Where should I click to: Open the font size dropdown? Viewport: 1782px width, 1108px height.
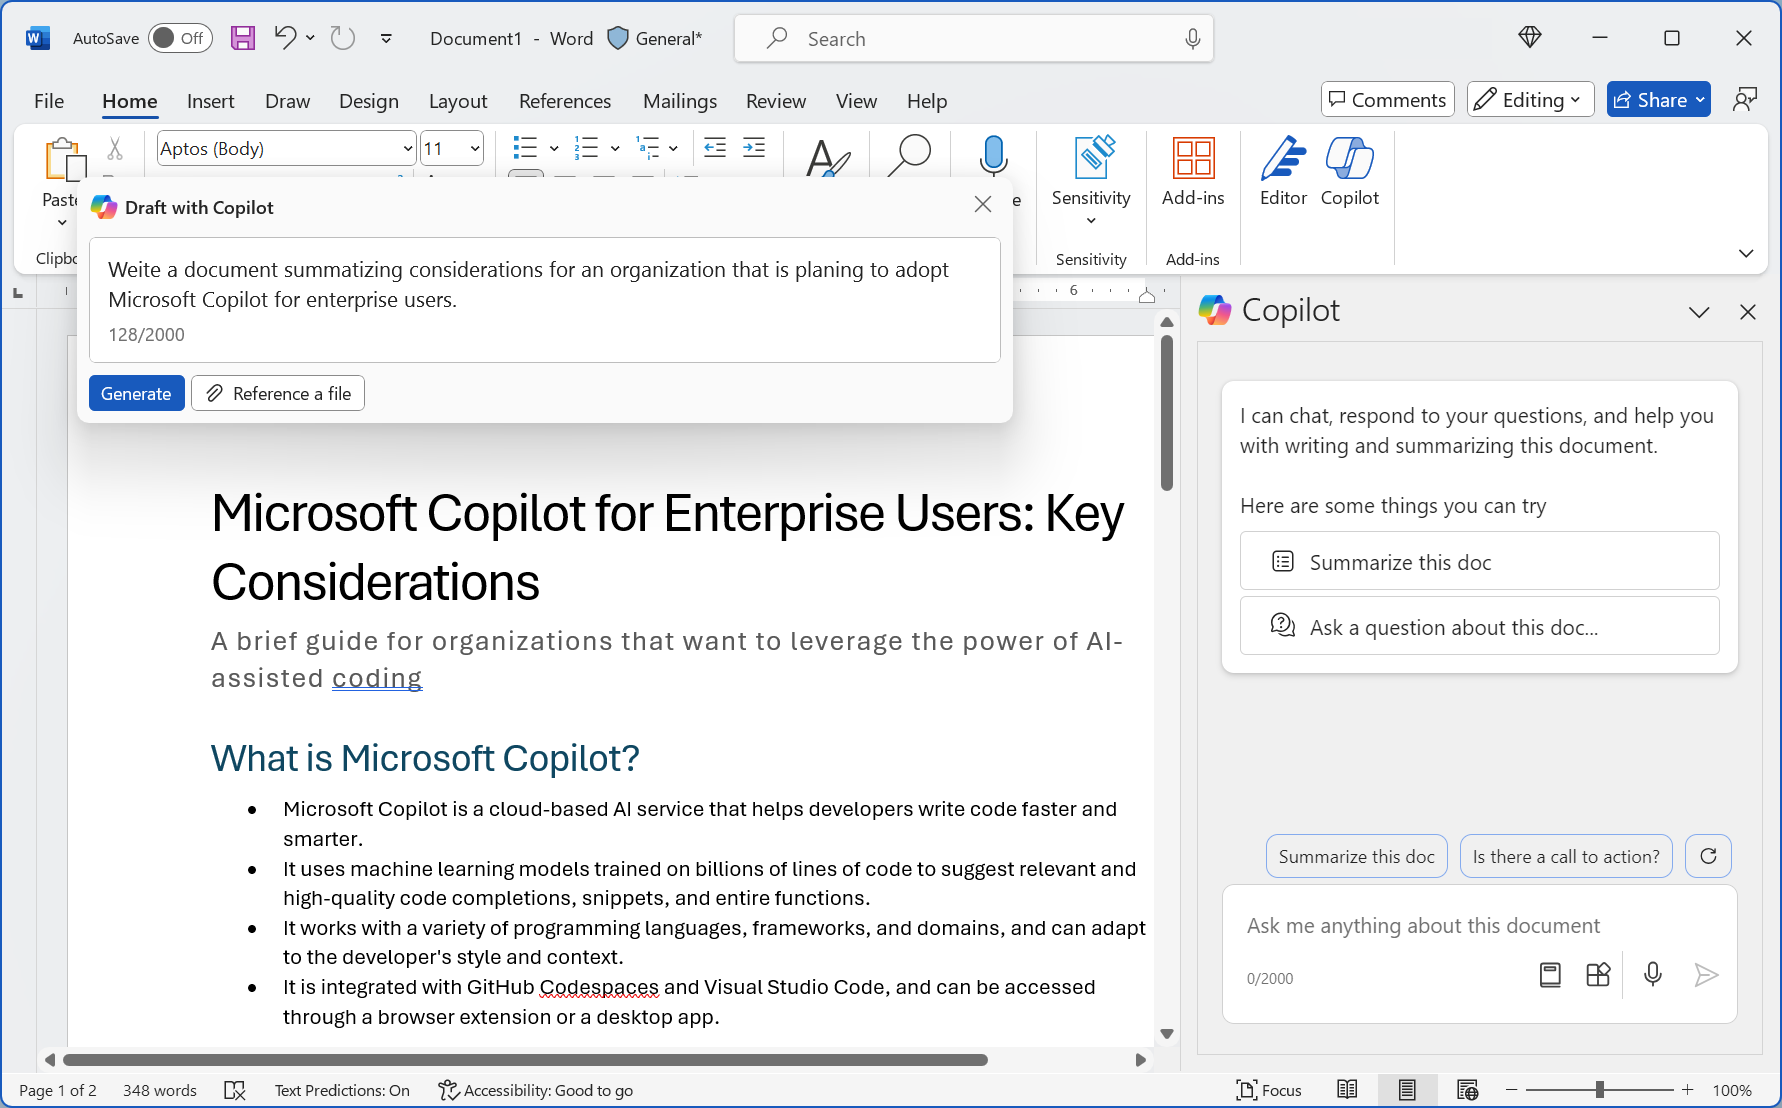coord(475,149)
